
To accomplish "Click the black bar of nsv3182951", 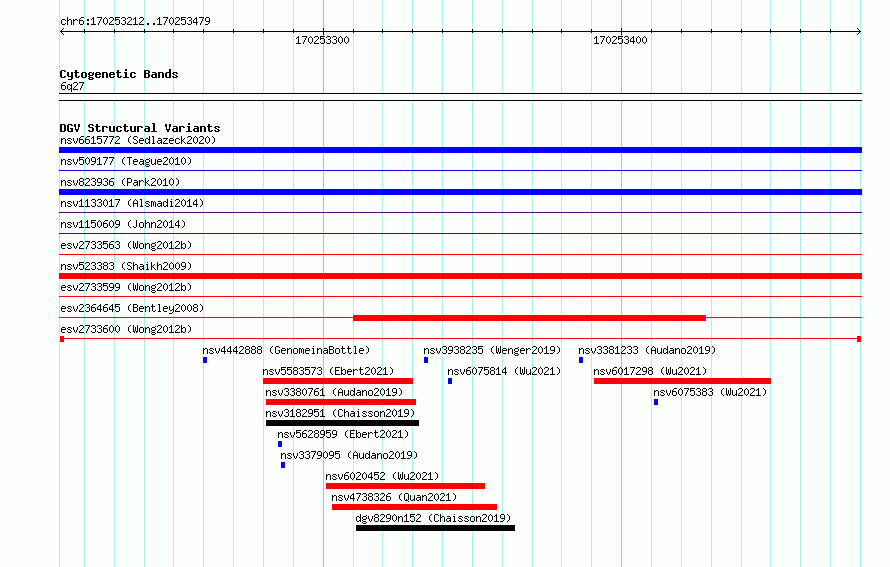I will tap(342, 423).
